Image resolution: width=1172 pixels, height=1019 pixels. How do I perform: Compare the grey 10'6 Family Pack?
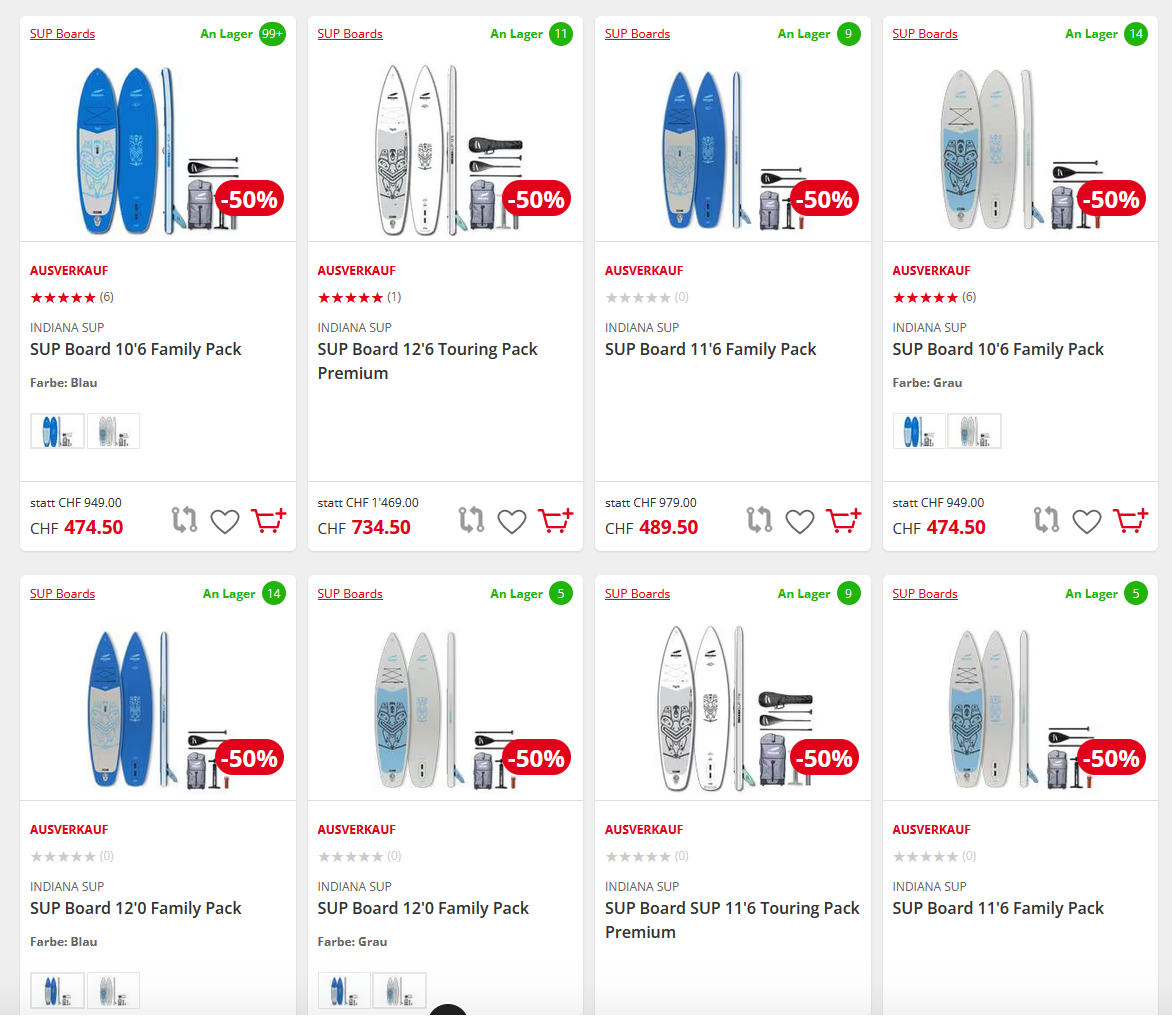(1047, 520)
